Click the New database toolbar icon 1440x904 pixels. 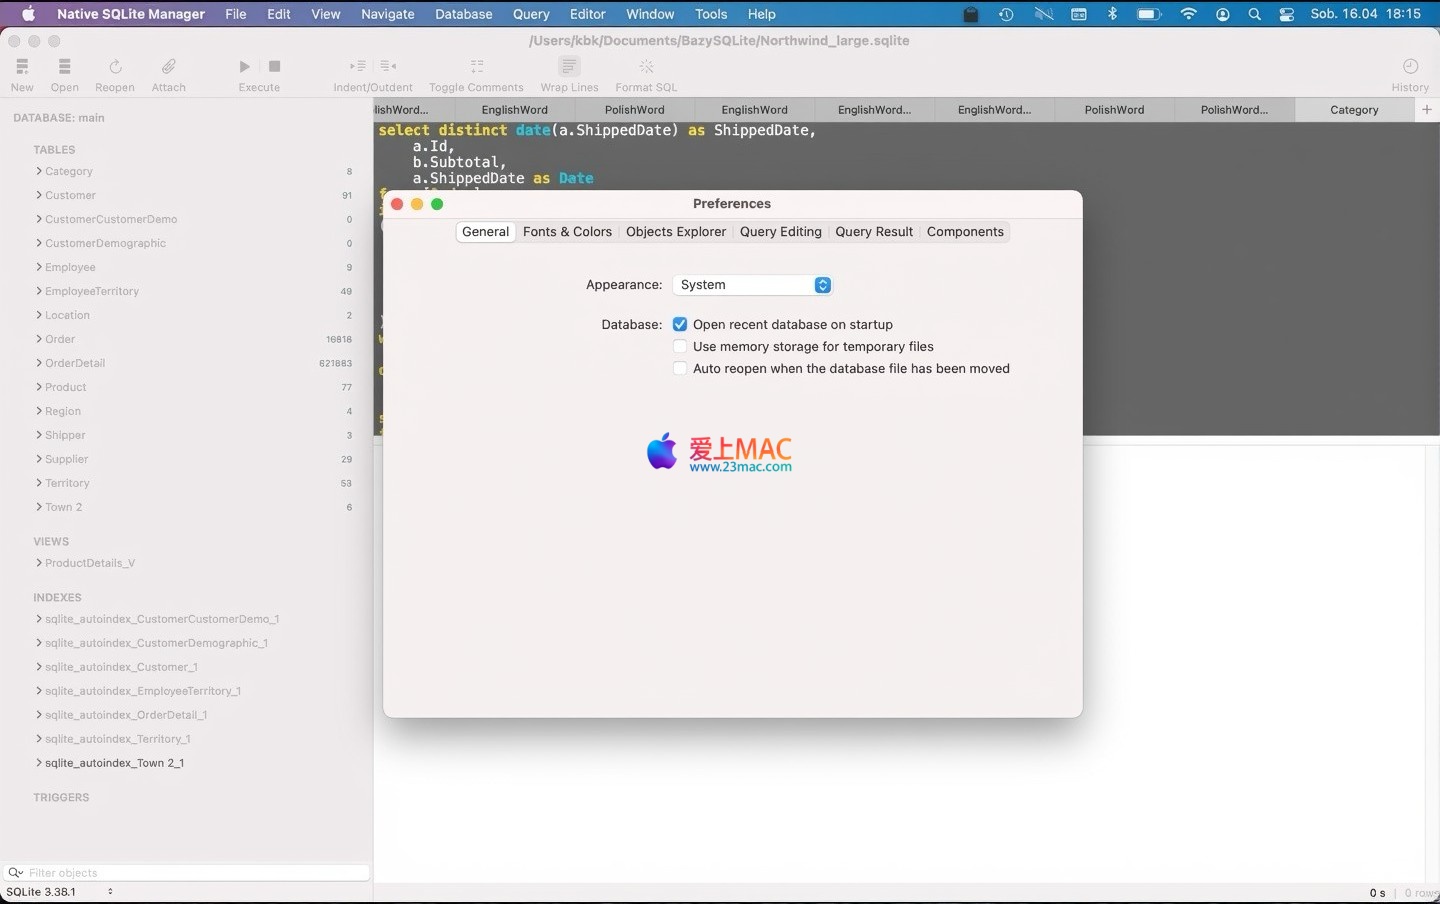pos(22,67)
